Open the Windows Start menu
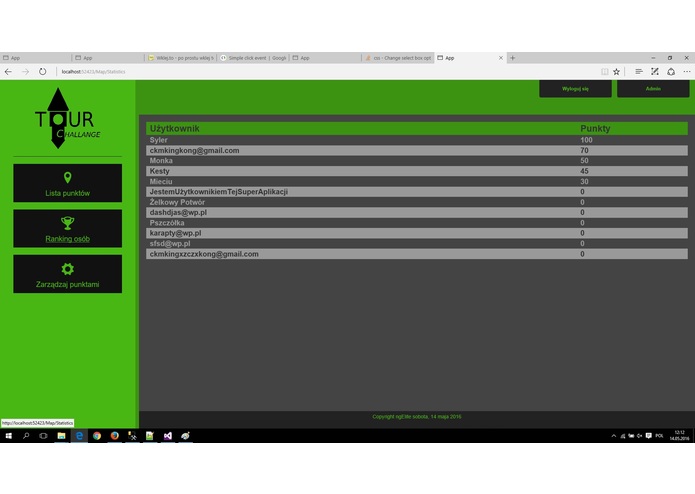This screenshot has width=695, height=494. point(8,436)
